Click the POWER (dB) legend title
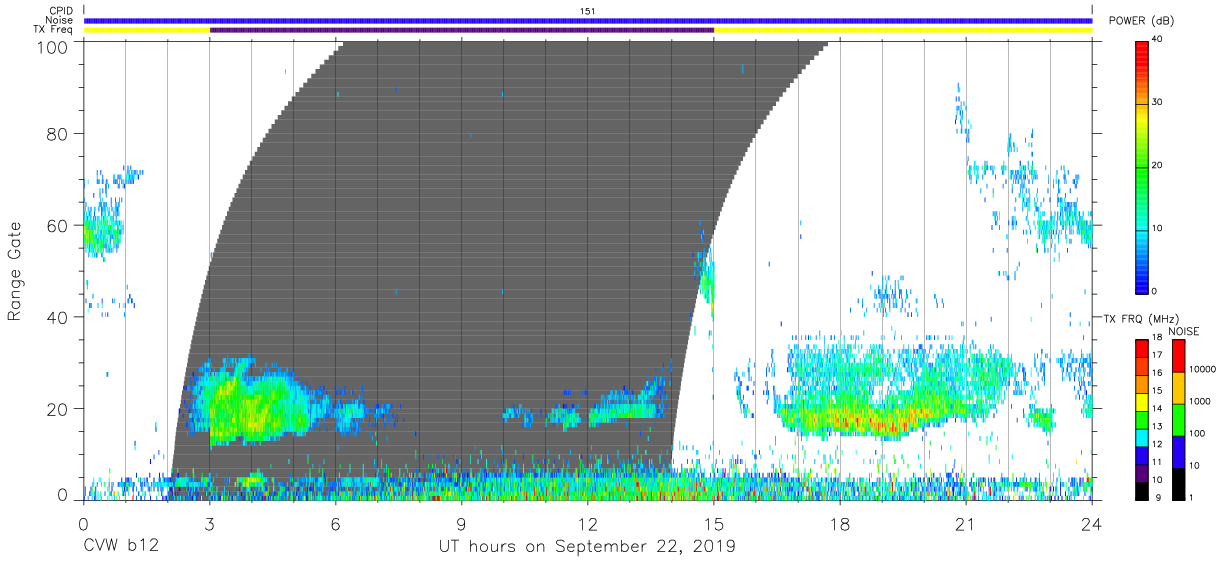Screen dimensions: 1228x567 tap(1141, 21)
